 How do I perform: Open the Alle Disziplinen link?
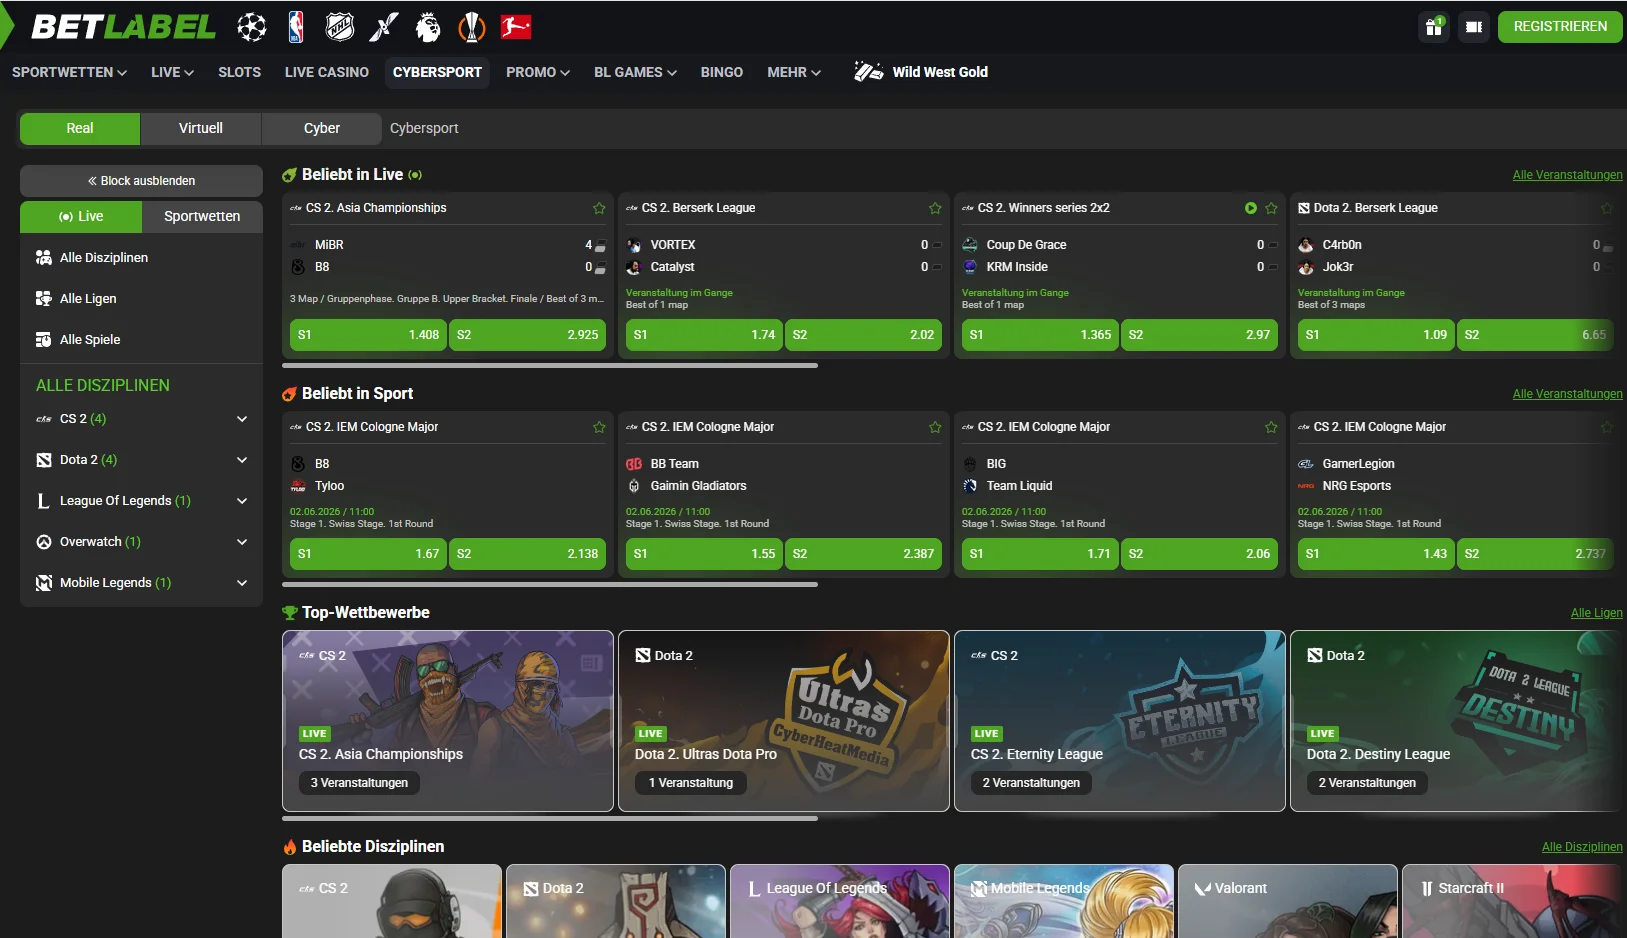click(1582, 847)
